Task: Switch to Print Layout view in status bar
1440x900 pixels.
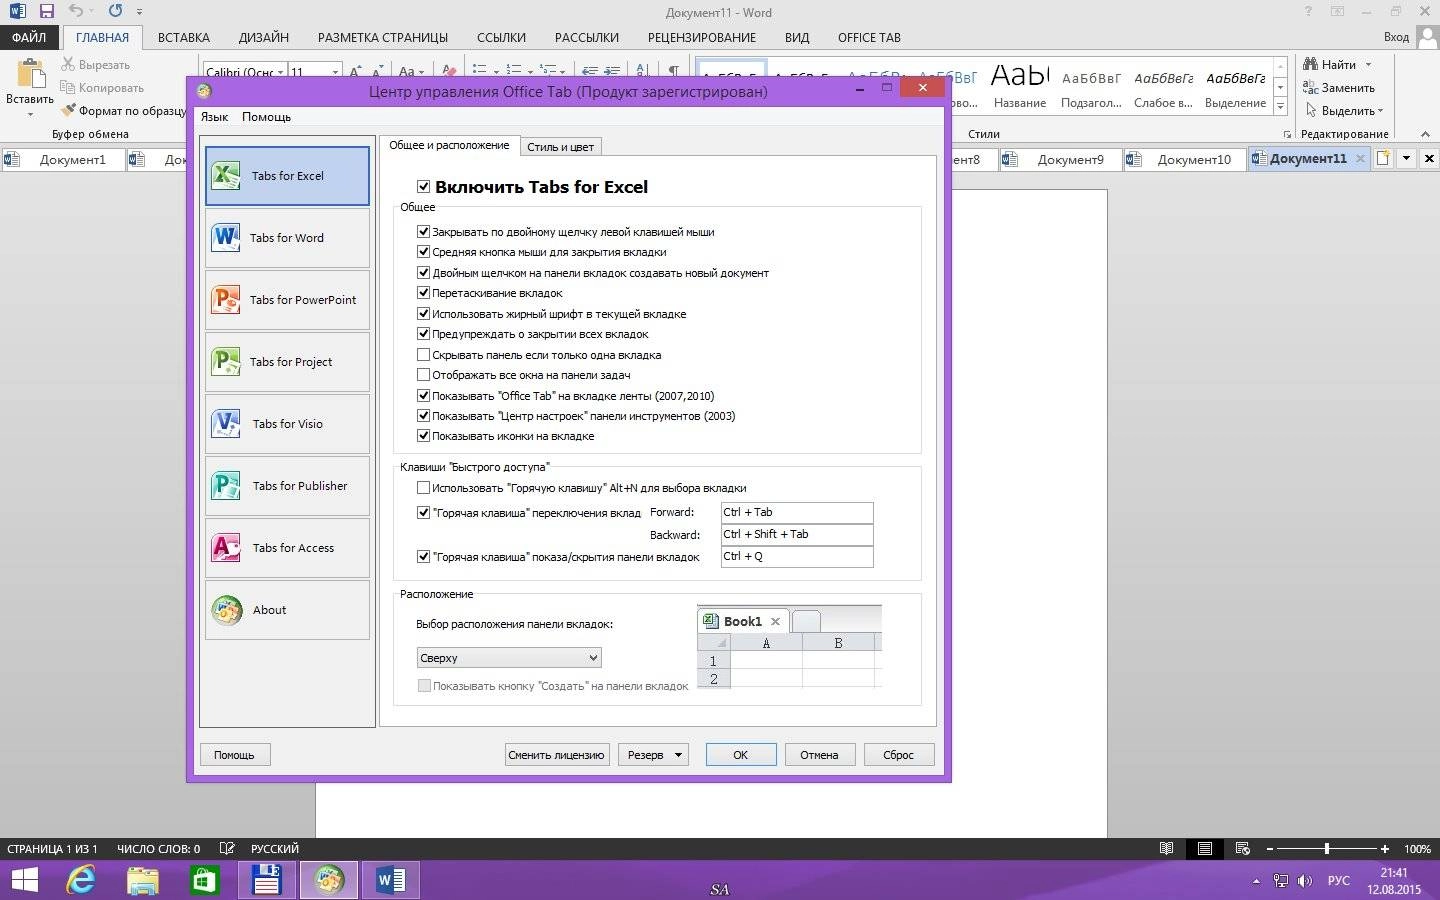Action: pos(1205,849)
